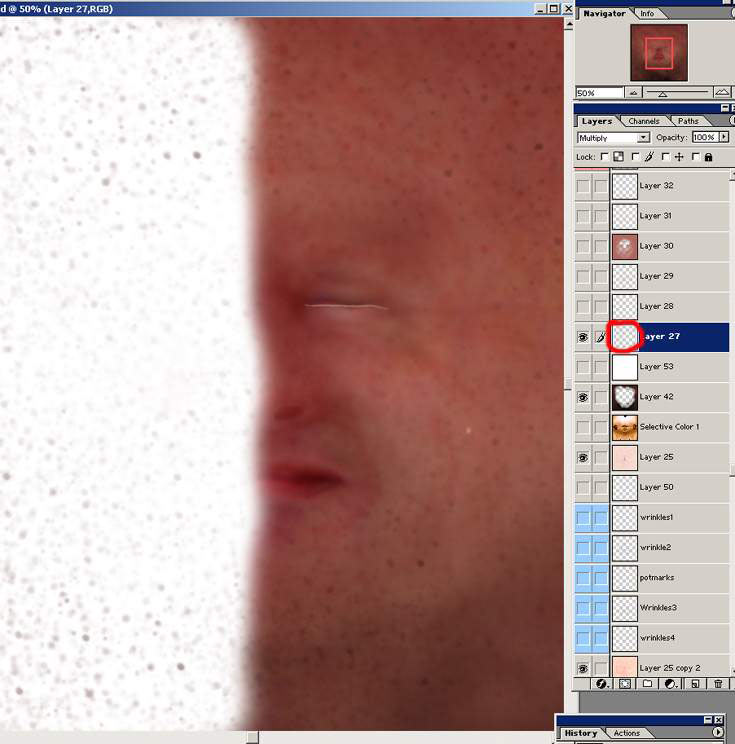Select the Selective Color 1 layer
This screenshot has width=735, height=744.
(669, 427)
